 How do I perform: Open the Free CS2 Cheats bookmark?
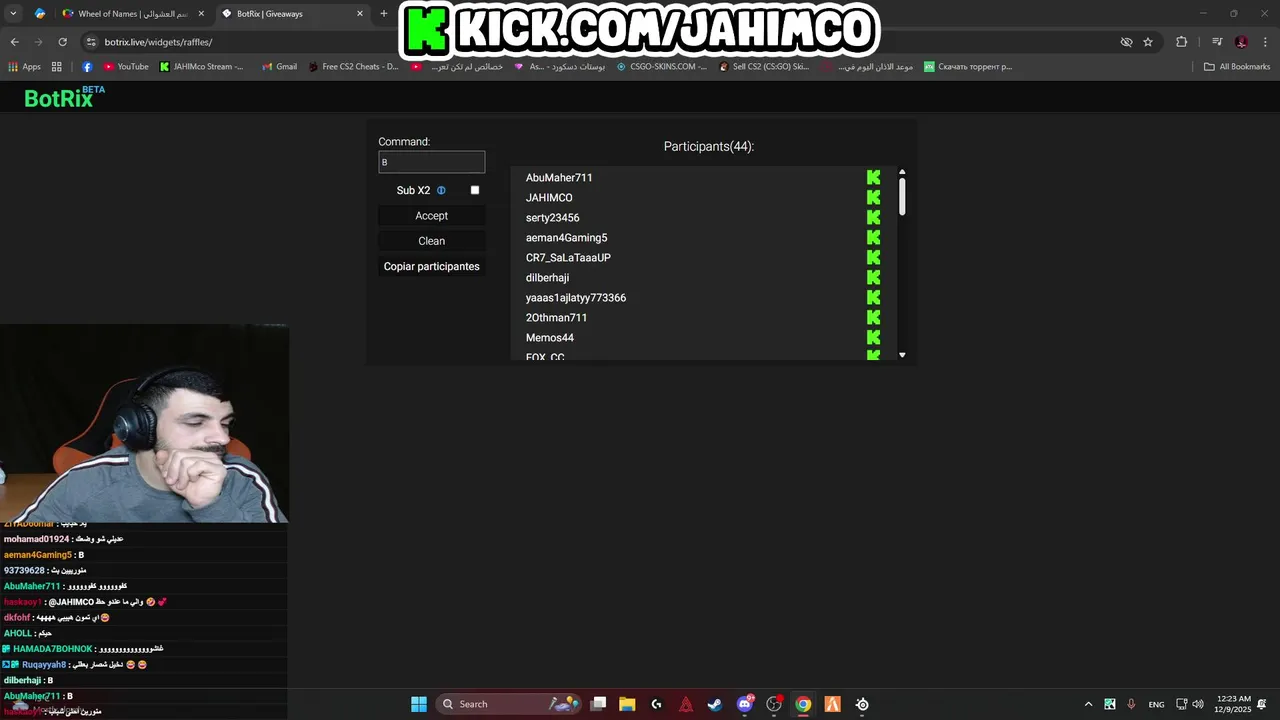coord(353,67)
